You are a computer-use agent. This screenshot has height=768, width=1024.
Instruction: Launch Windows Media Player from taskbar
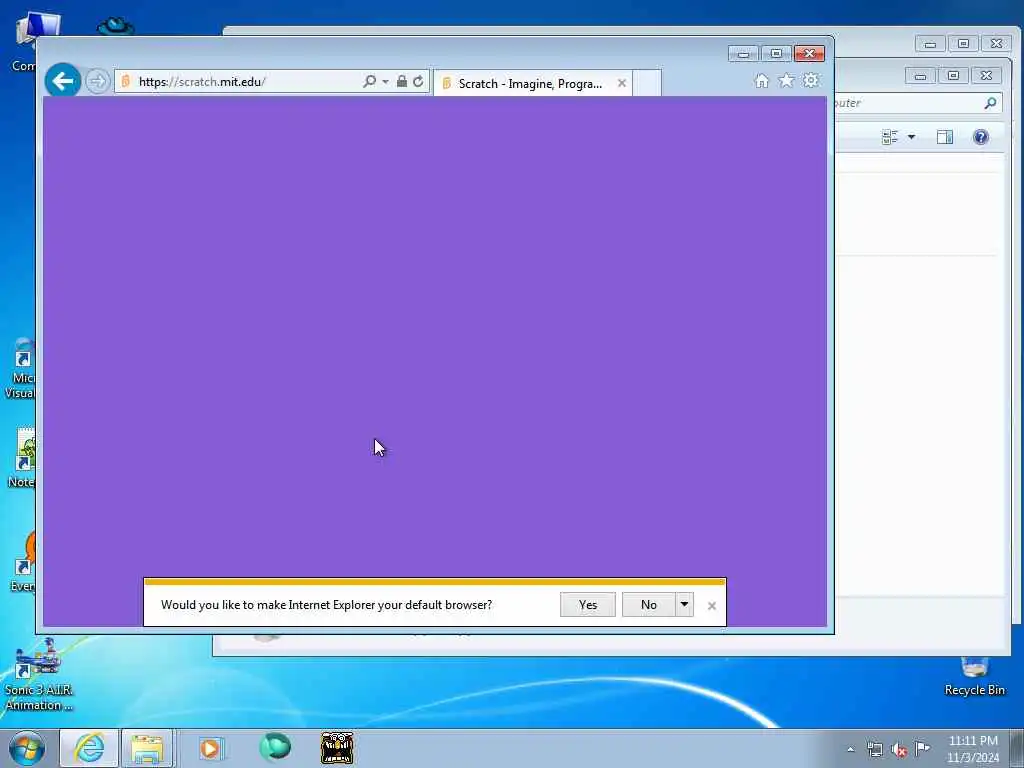pos(210,748)
